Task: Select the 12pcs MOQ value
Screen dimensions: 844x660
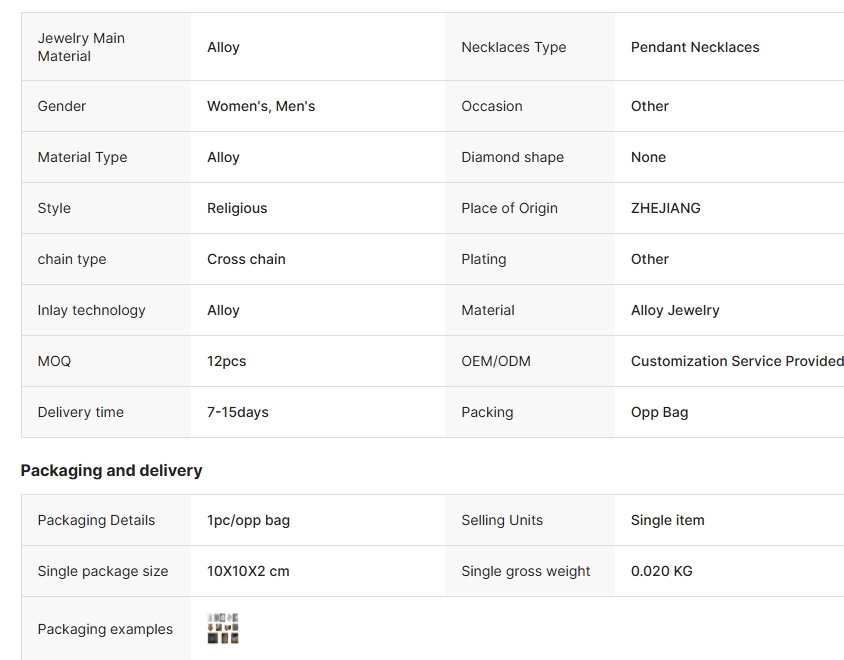Action: click(x=226, y=361)
